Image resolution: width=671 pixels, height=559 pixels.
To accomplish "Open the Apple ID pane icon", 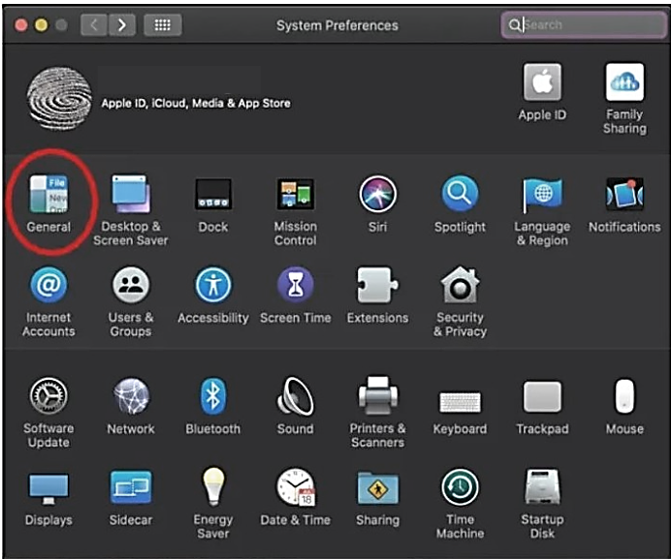I will [542, 82].
